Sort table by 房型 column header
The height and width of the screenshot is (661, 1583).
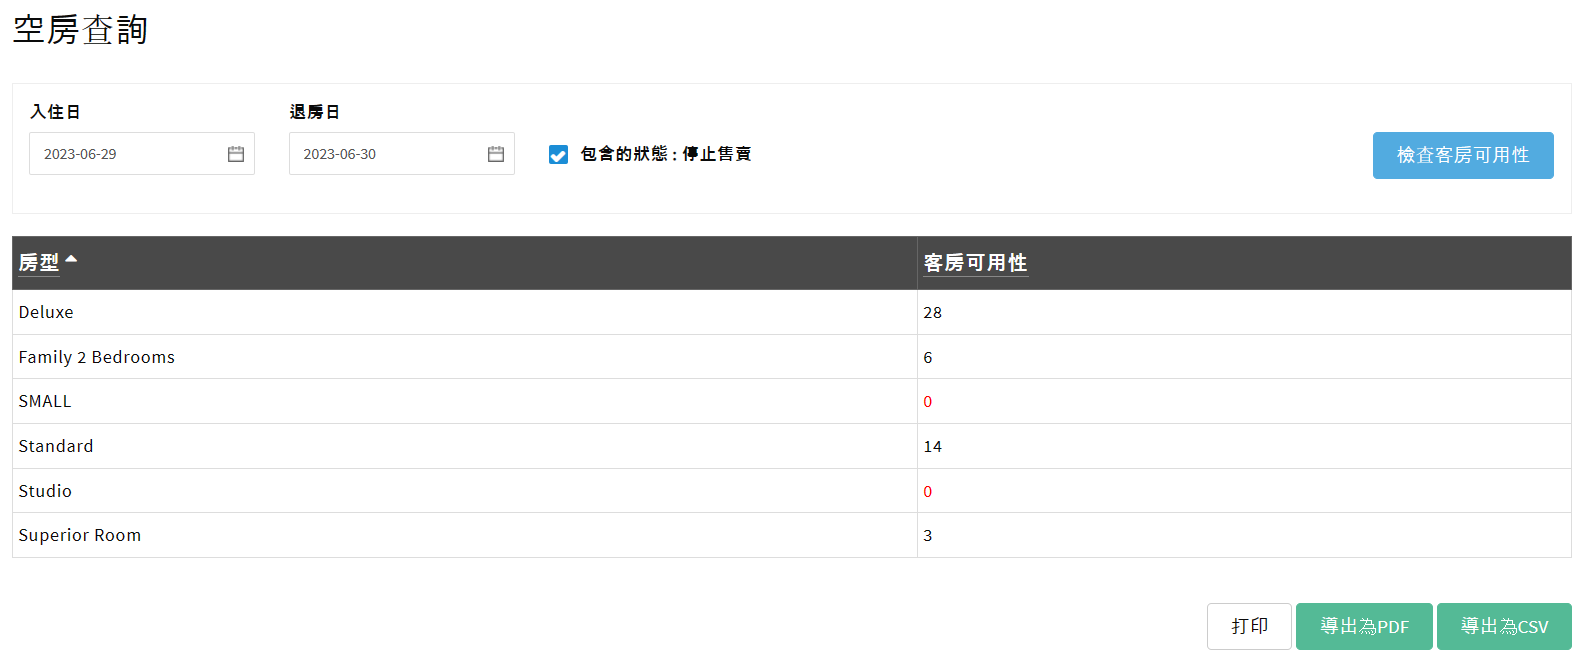(39, 263)
